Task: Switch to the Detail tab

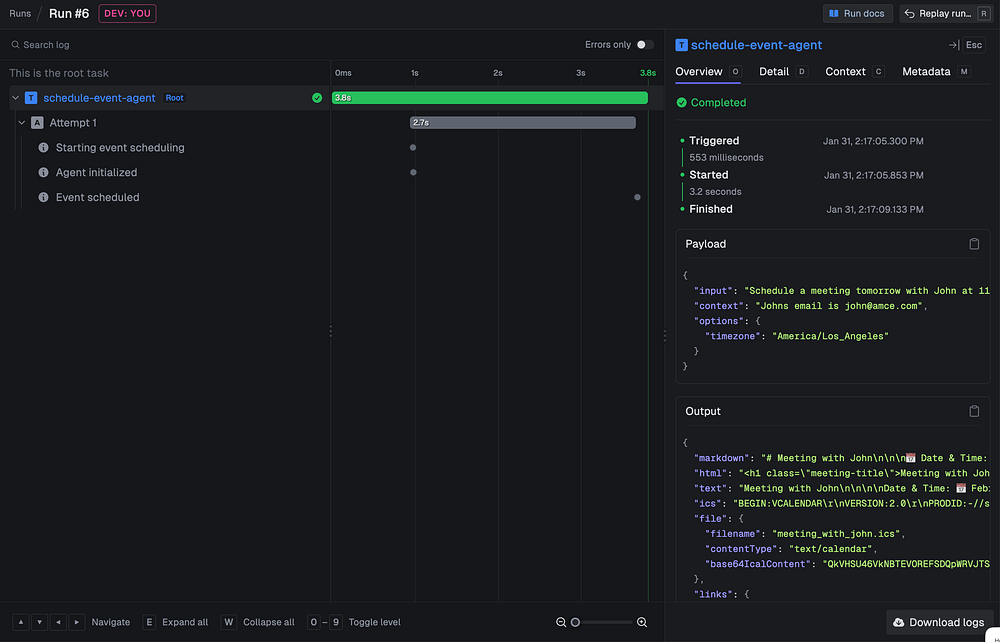Action: 773,72
